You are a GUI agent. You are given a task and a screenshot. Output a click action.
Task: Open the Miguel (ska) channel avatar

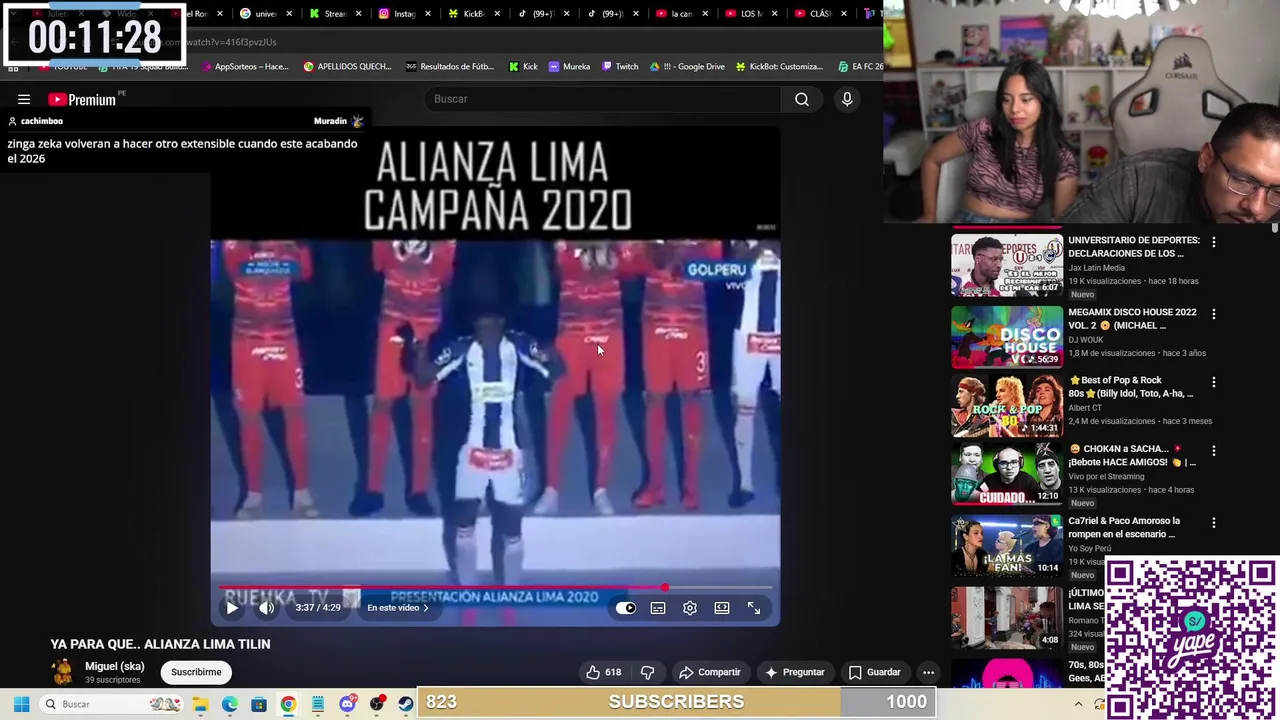(63, 672)
